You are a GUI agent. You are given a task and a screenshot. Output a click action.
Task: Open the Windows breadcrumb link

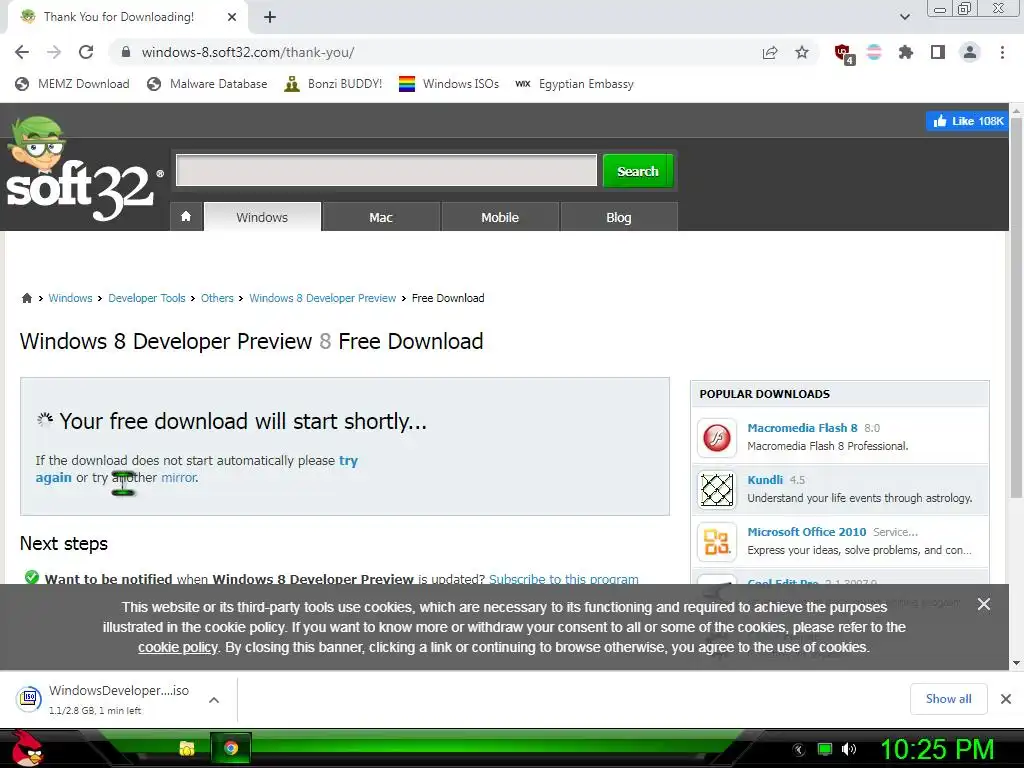(x=70, y=298)
